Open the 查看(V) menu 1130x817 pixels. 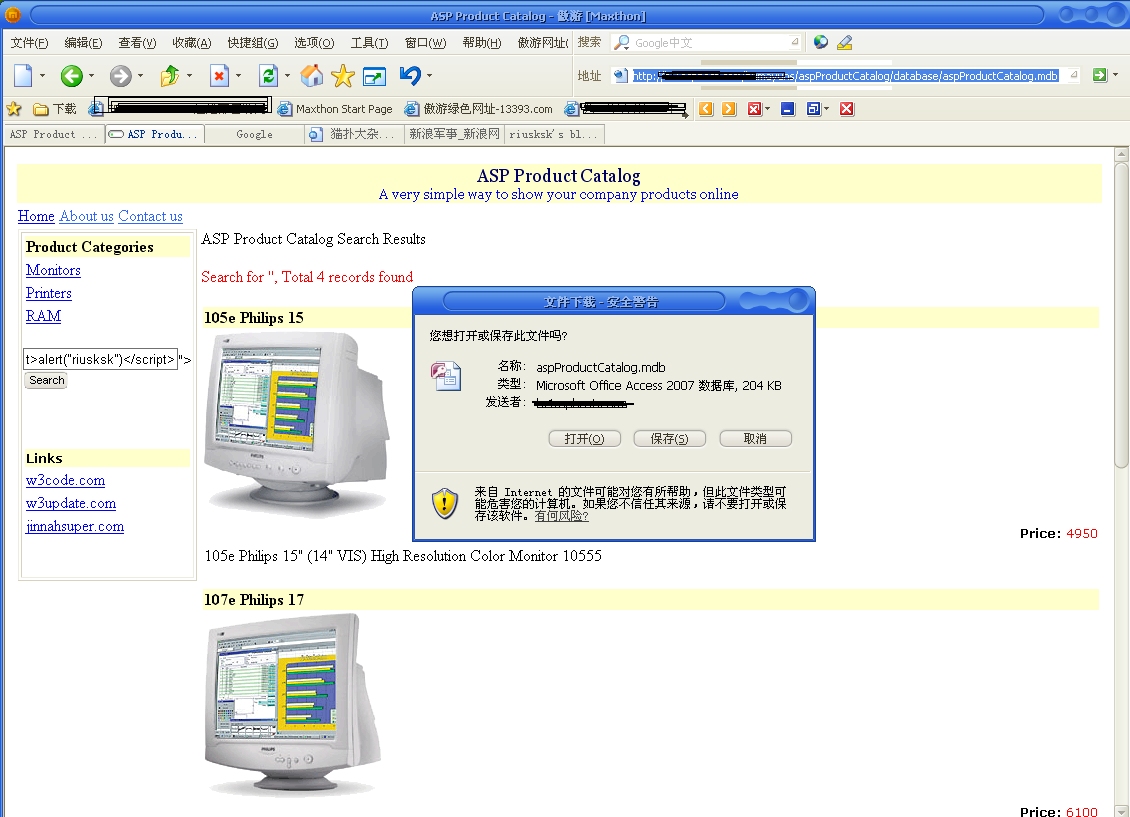(x=137, y=43)
